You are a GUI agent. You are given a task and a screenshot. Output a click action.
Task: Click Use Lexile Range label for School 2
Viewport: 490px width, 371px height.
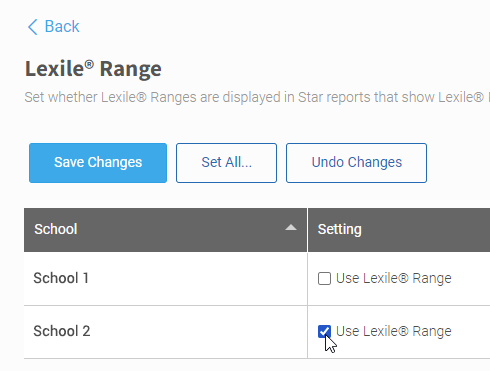[x=394, y=331]
